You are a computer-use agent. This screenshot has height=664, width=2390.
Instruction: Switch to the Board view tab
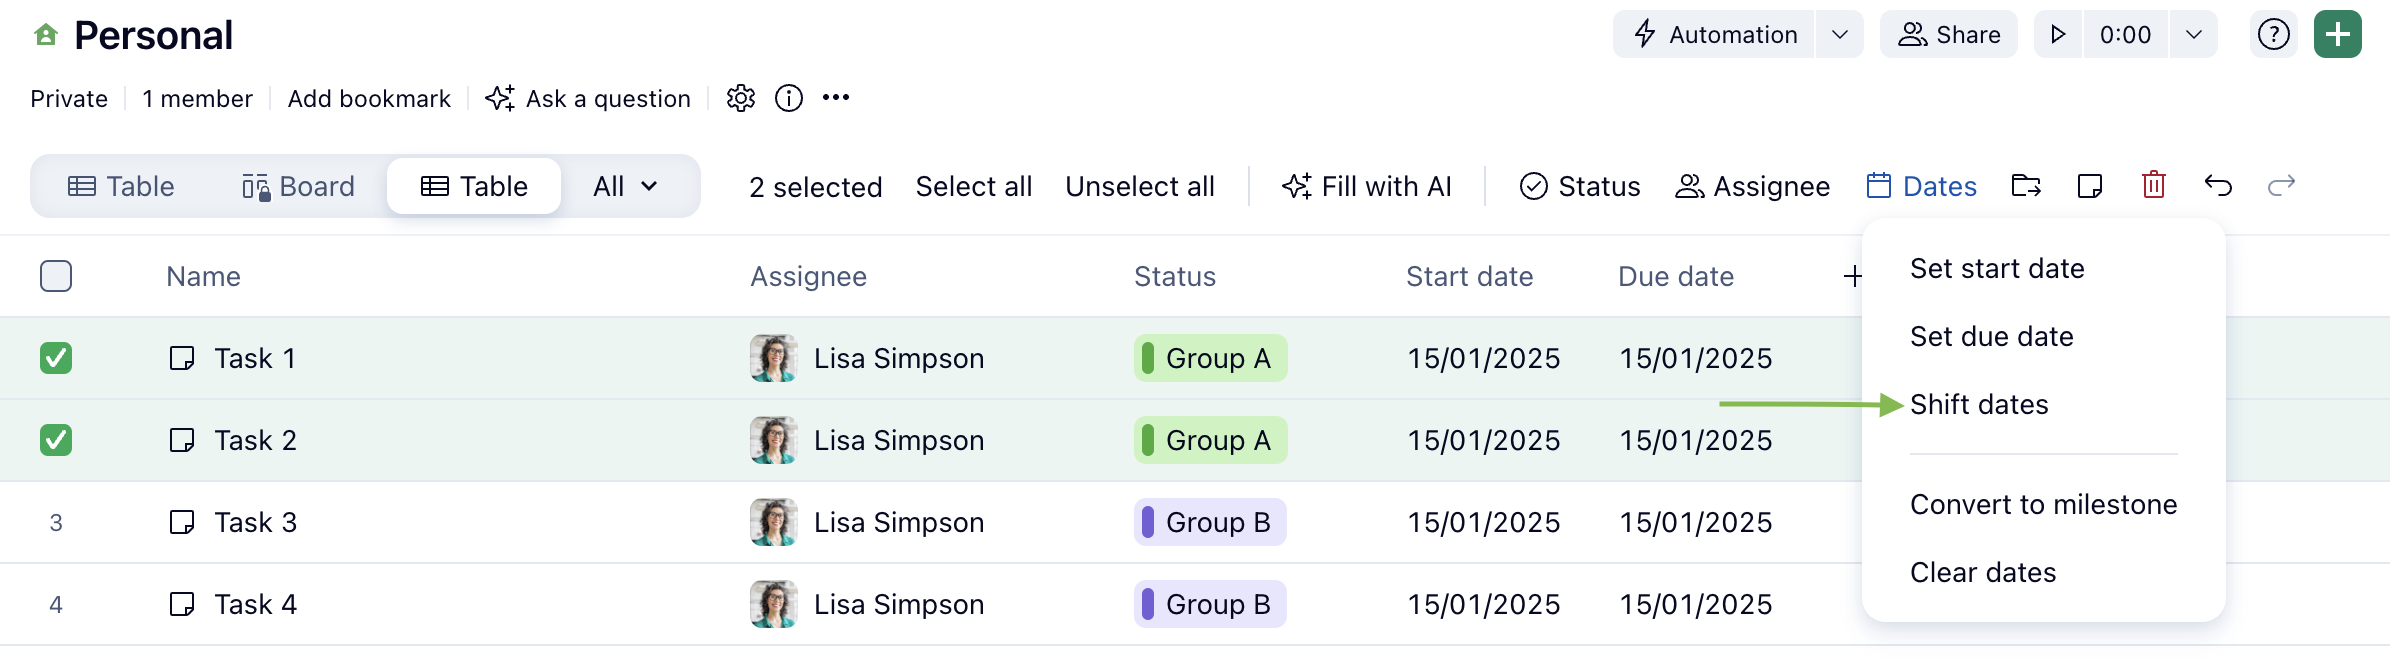click(298, 186)
